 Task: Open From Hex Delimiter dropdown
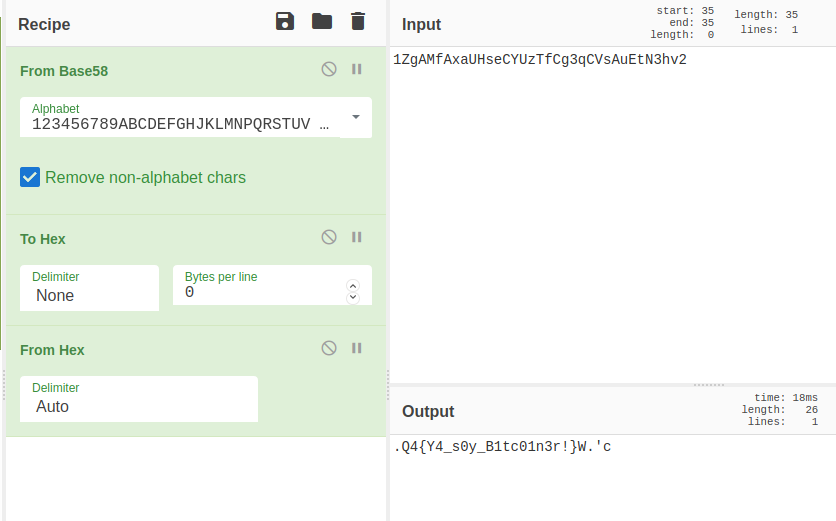[138, 406]
